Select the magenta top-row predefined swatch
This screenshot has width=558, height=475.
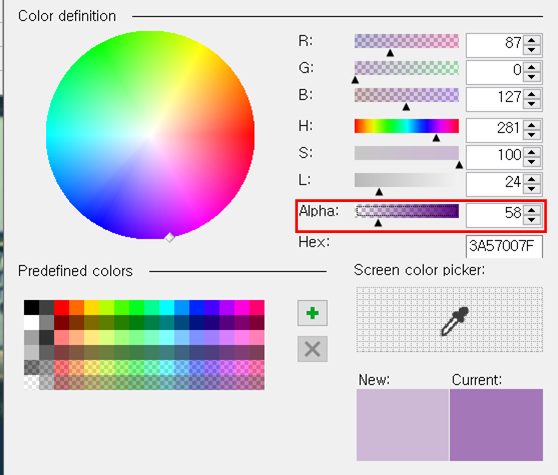tap(242, 307)
